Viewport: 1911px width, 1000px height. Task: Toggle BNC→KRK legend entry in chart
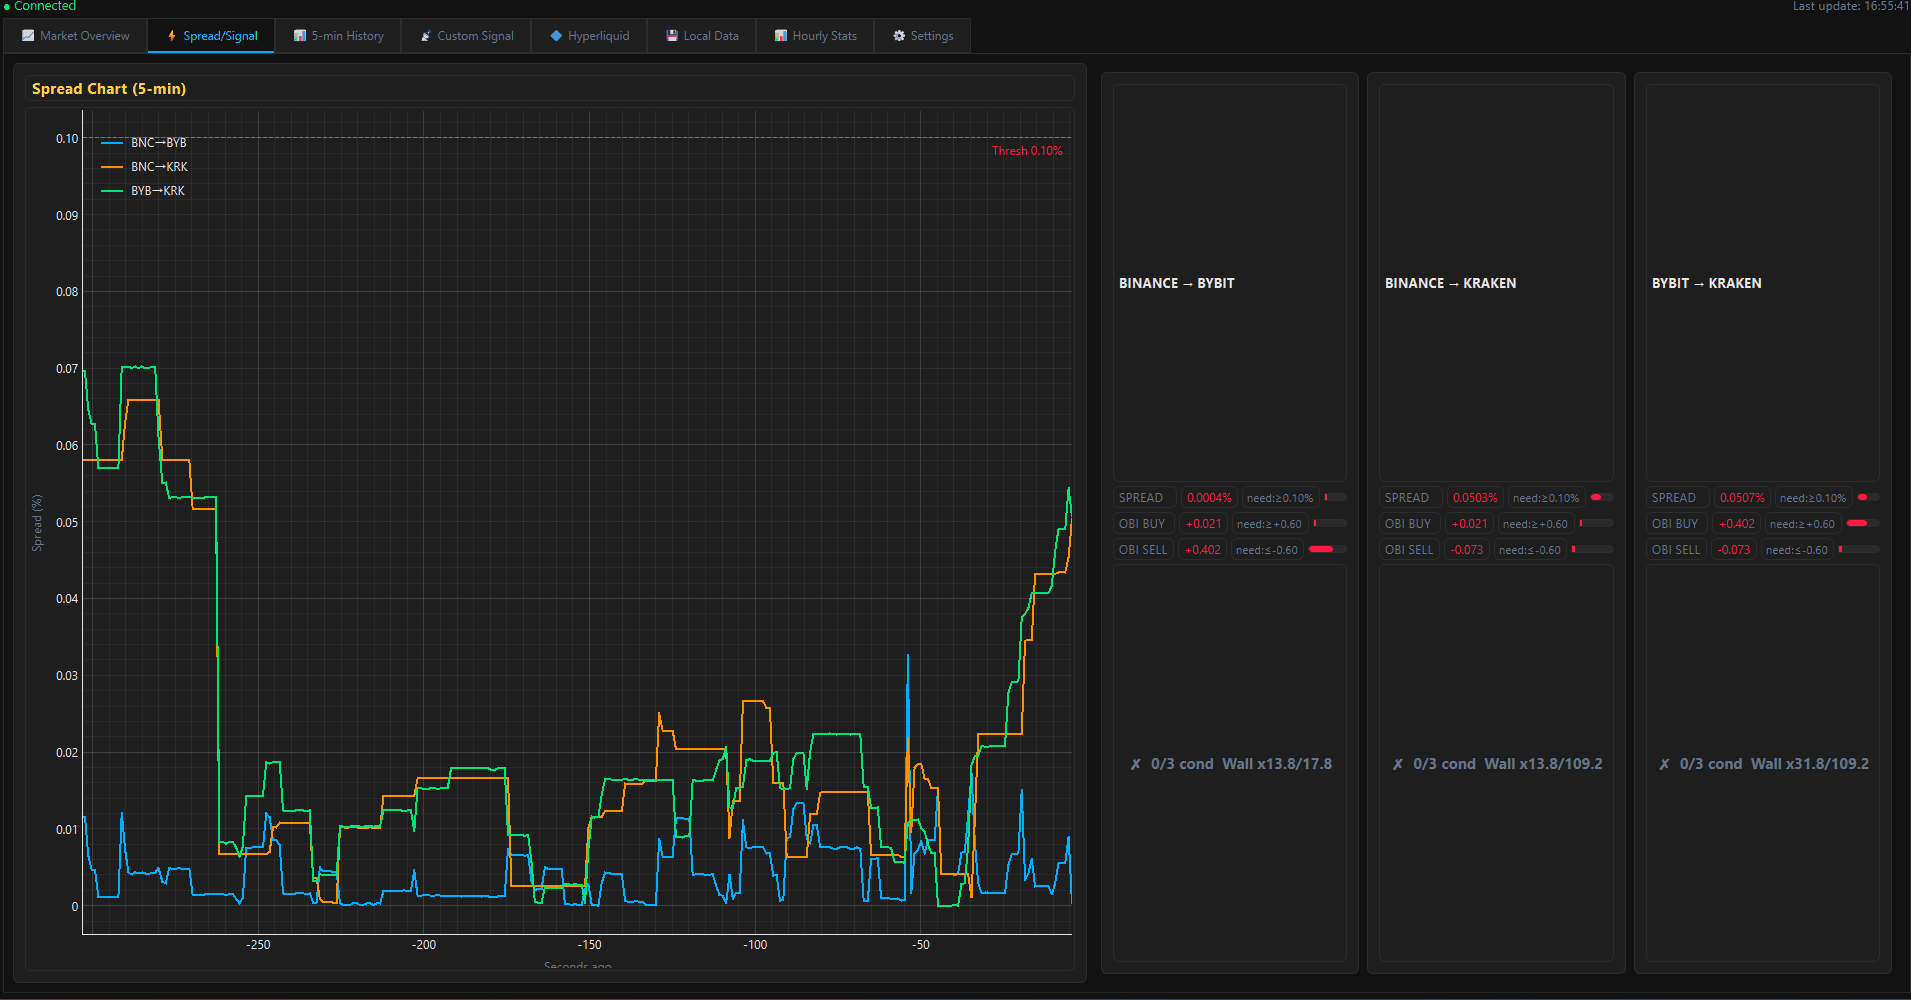pos(145,167)
